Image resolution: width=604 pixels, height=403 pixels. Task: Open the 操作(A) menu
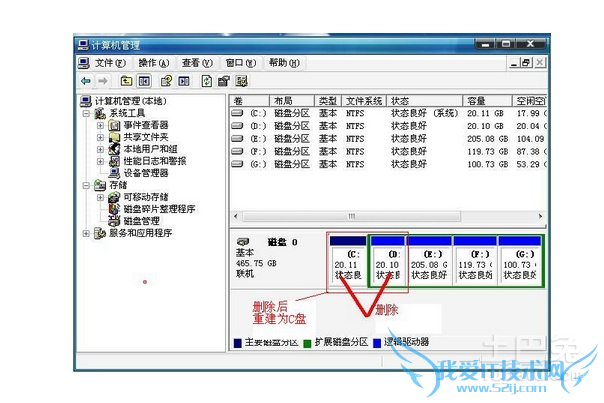[x=154, y=63]
